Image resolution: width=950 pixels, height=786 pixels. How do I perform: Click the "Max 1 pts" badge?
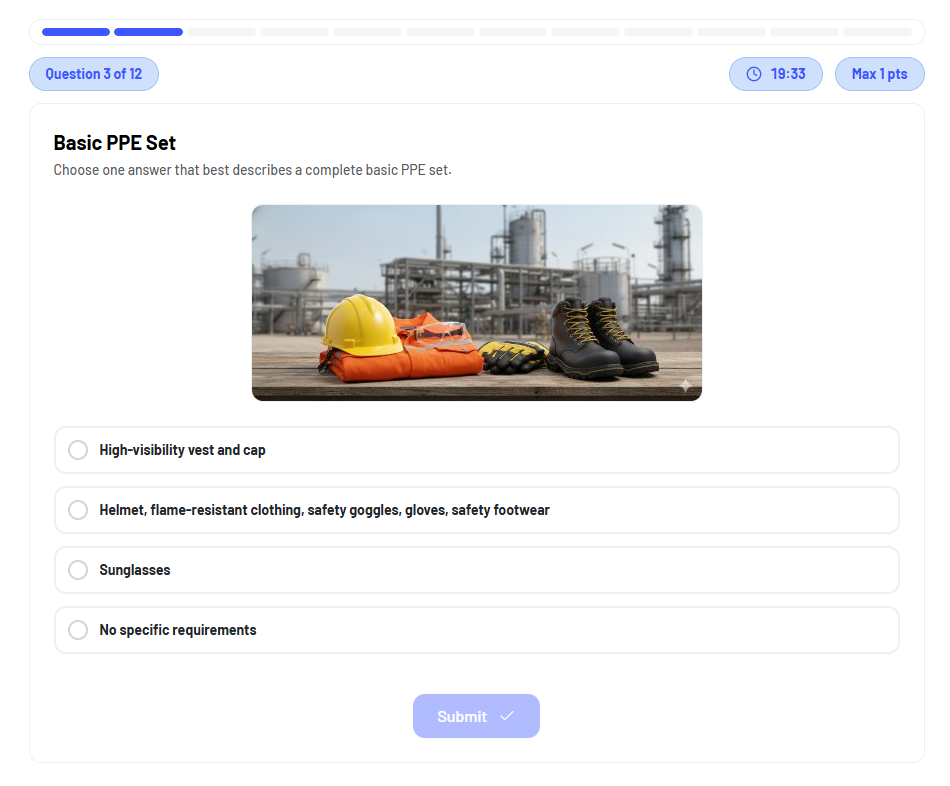pyautogui.click(x=880, y=74)
